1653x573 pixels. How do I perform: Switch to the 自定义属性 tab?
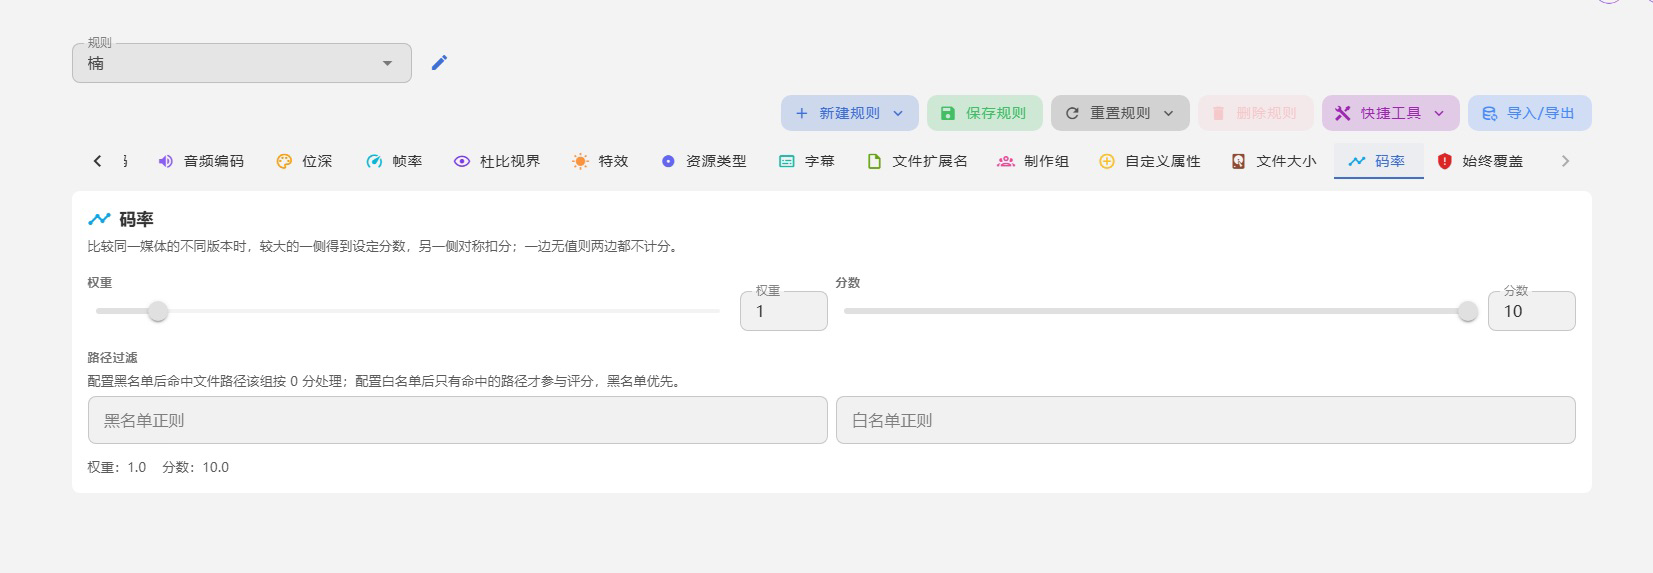click(x=1150, y=161)
